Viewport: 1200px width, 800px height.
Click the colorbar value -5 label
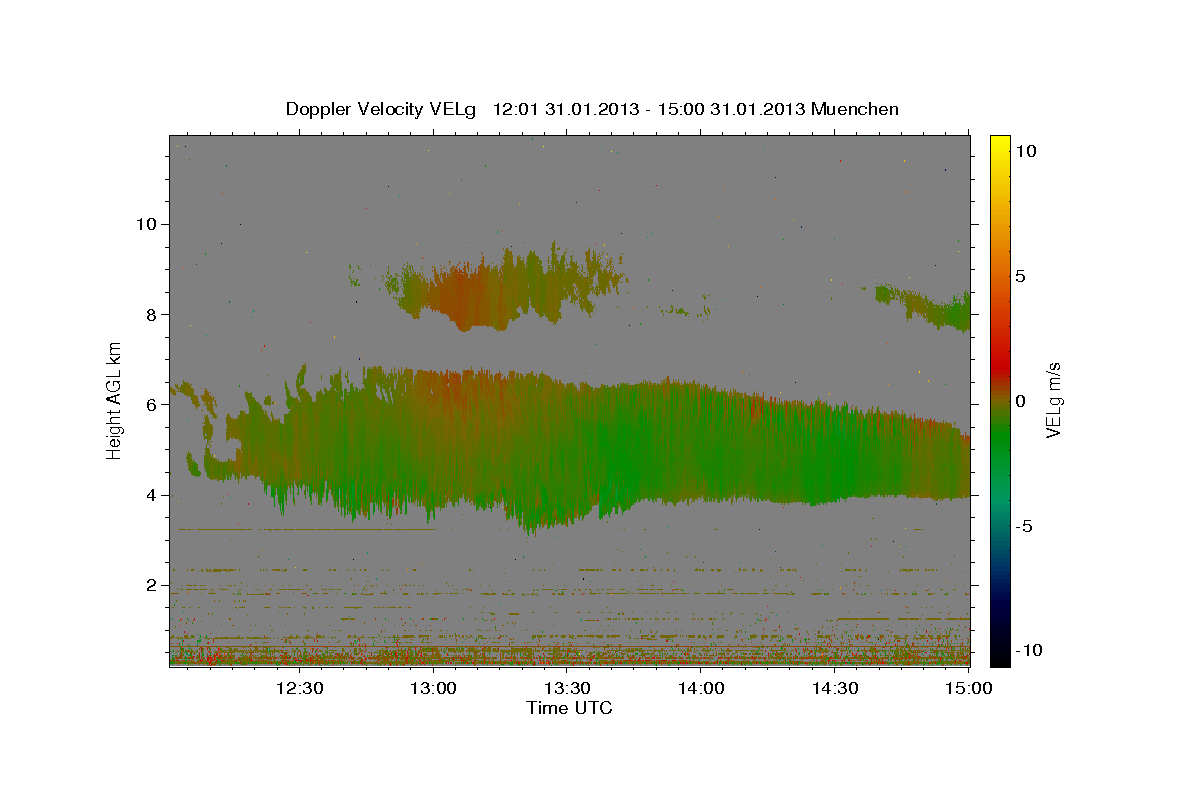(x=1025, y=526)
